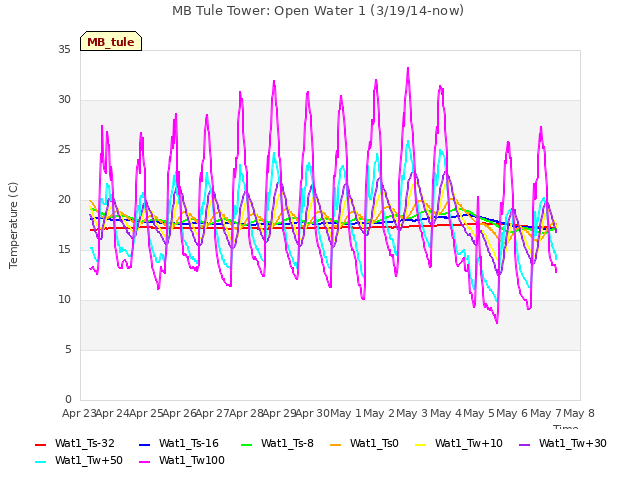Viewport: 640px width, 480px height.
Task: Click the 35 y-axis tick label
Action: (64, 50)
